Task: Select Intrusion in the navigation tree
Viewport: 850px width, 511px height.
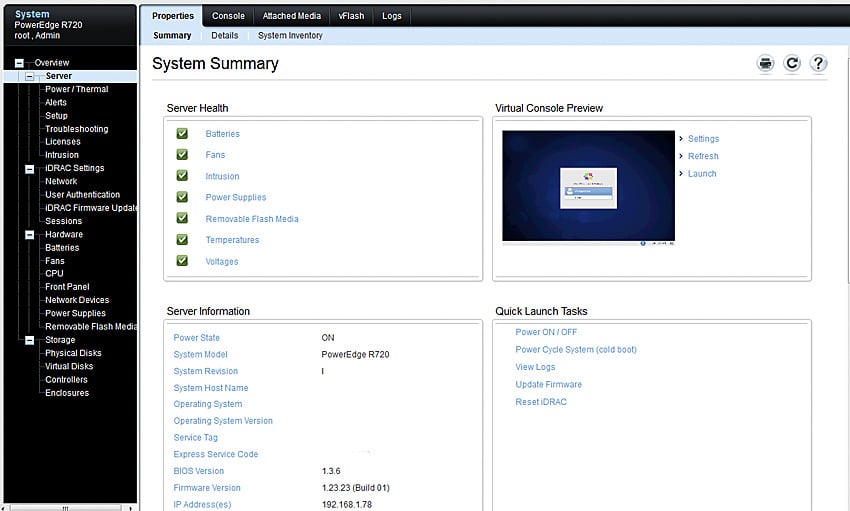Action: [x=62, y=155]
